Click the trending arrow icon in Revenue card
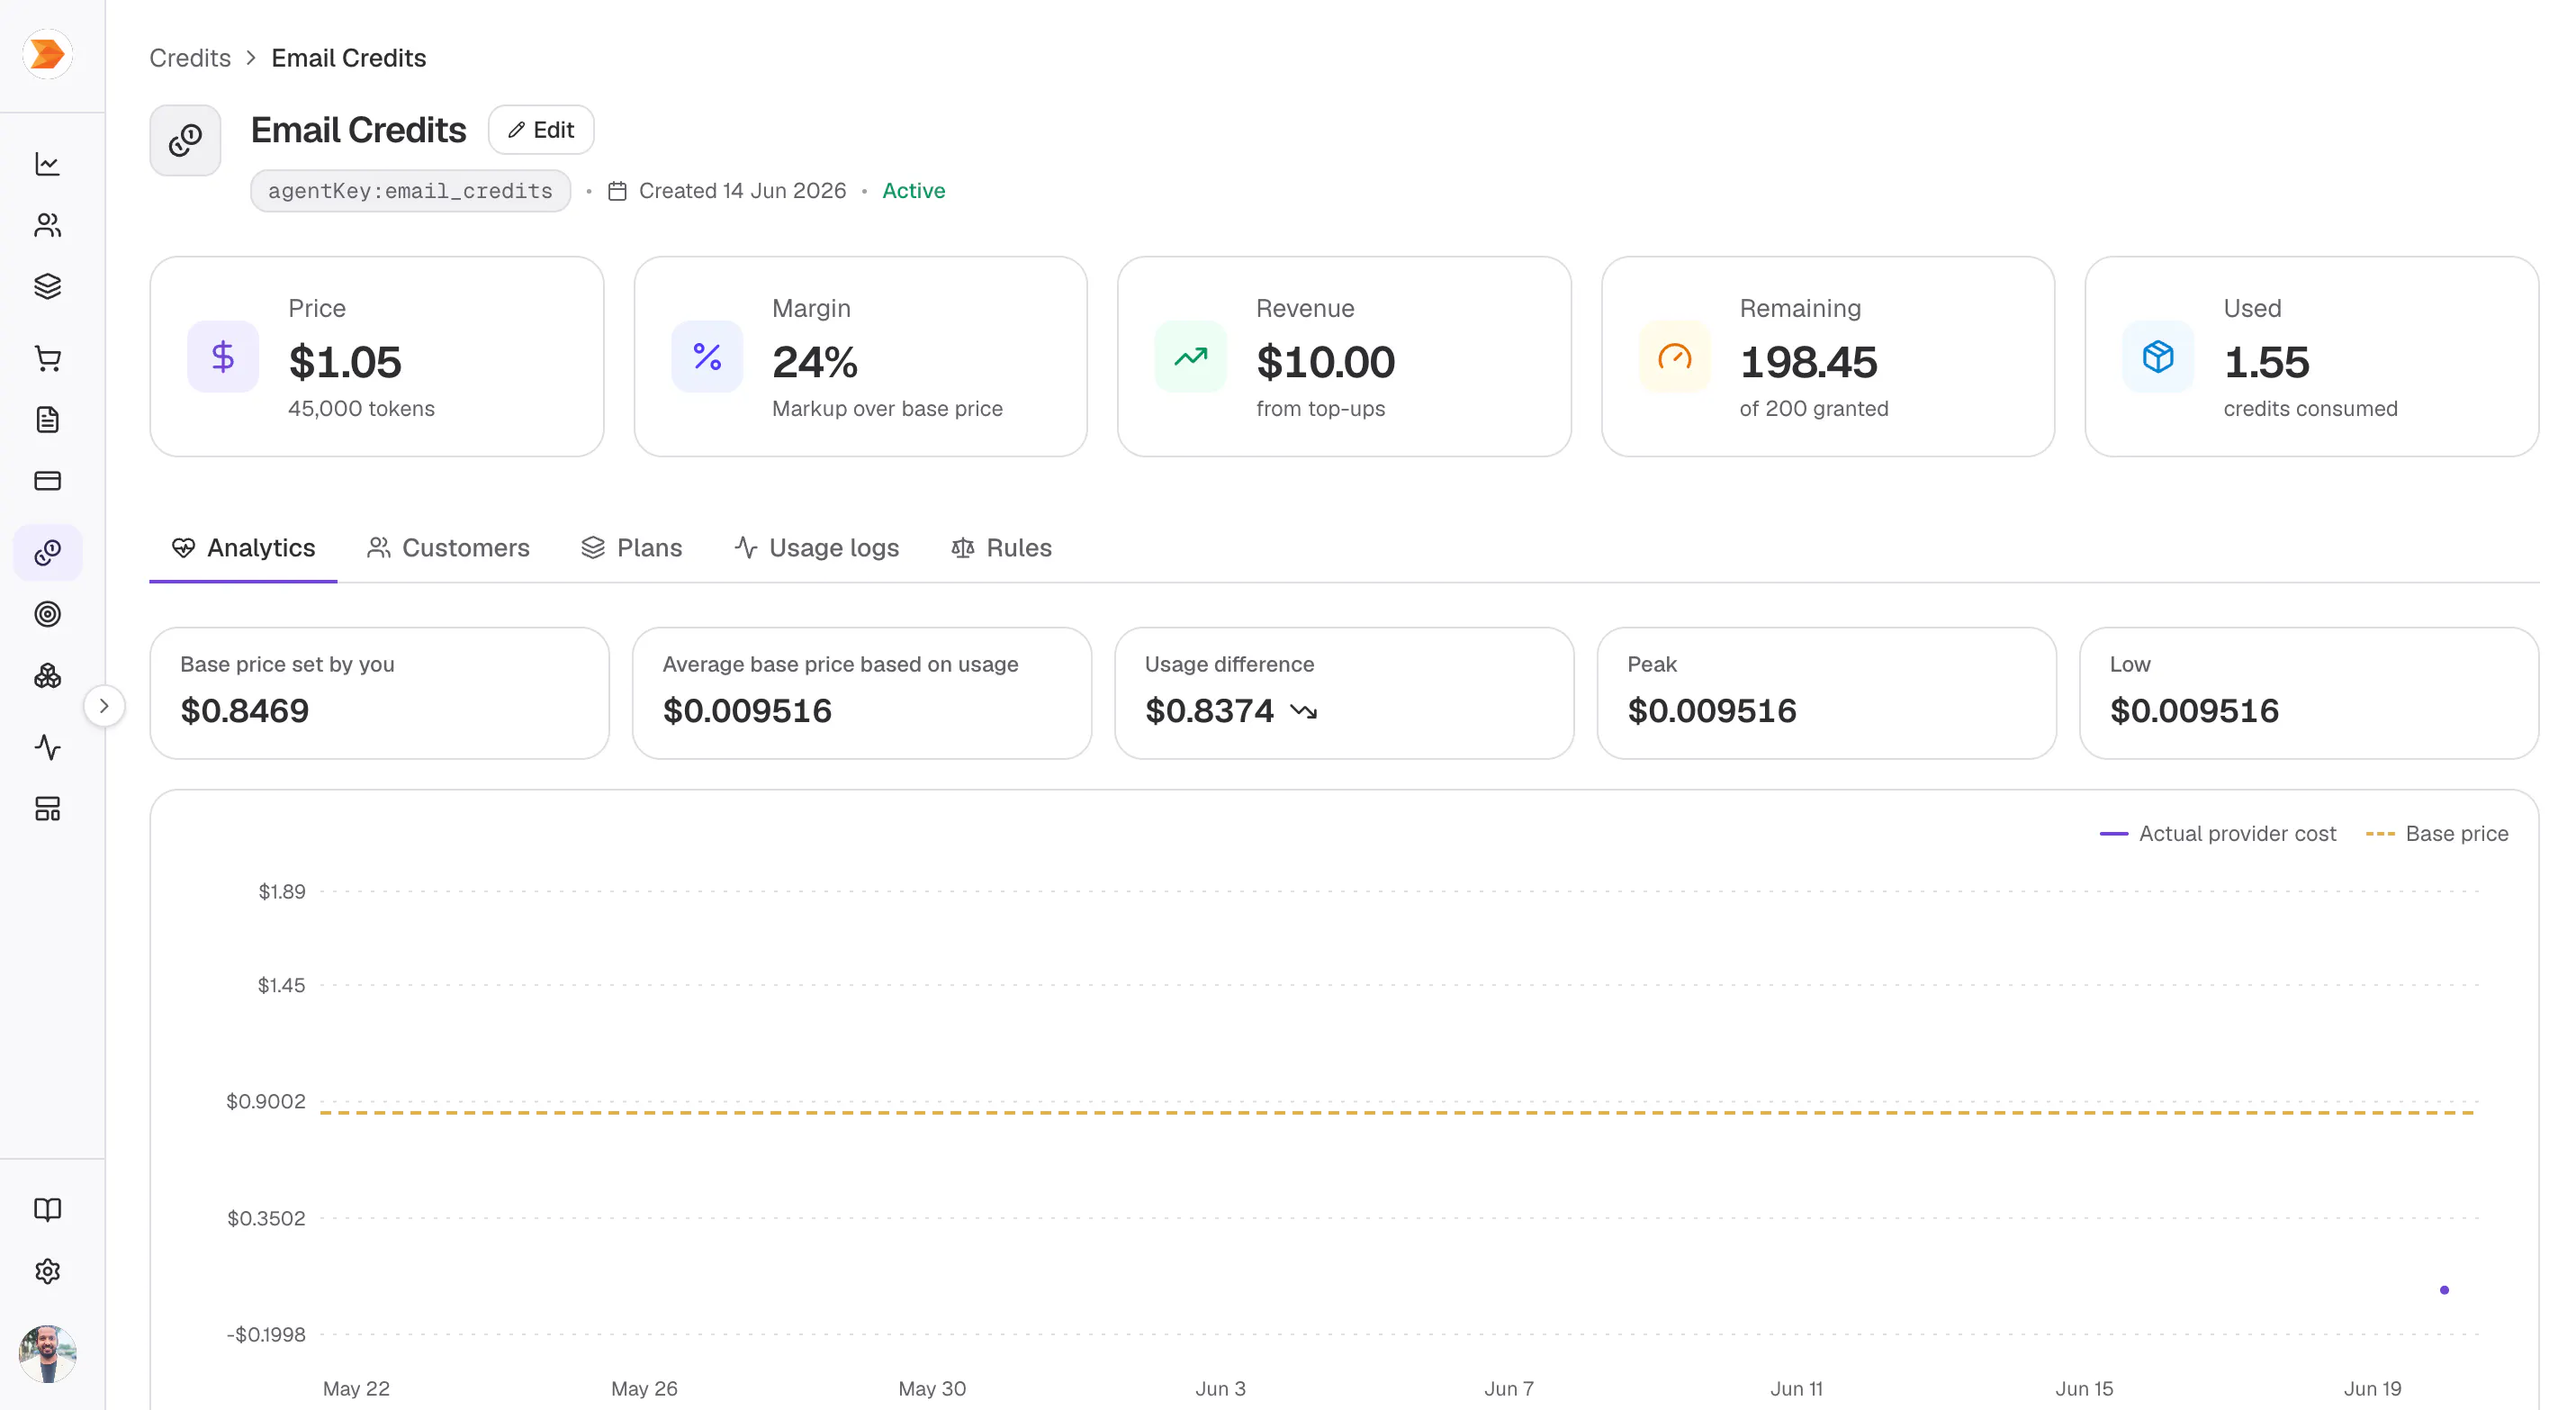This screenshot has width=2576, height=1410. (1190, 357)
